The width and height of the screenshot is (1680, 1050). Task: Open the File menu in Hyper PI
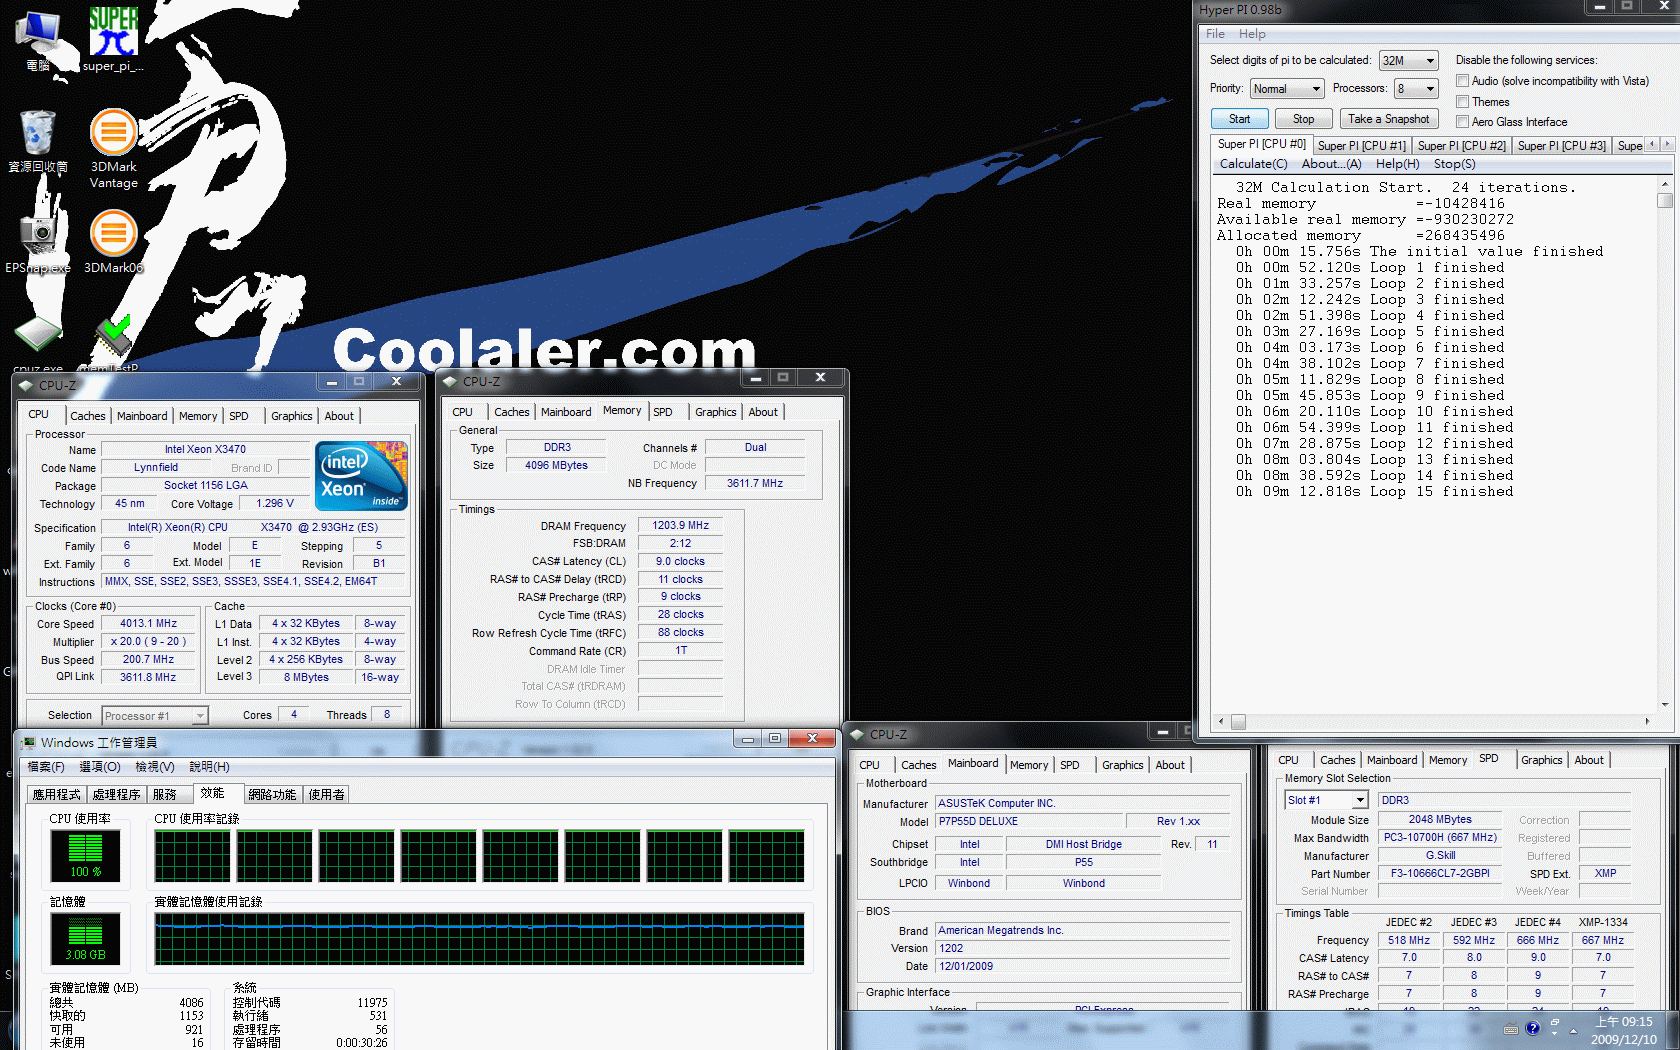click(1215, 34)
